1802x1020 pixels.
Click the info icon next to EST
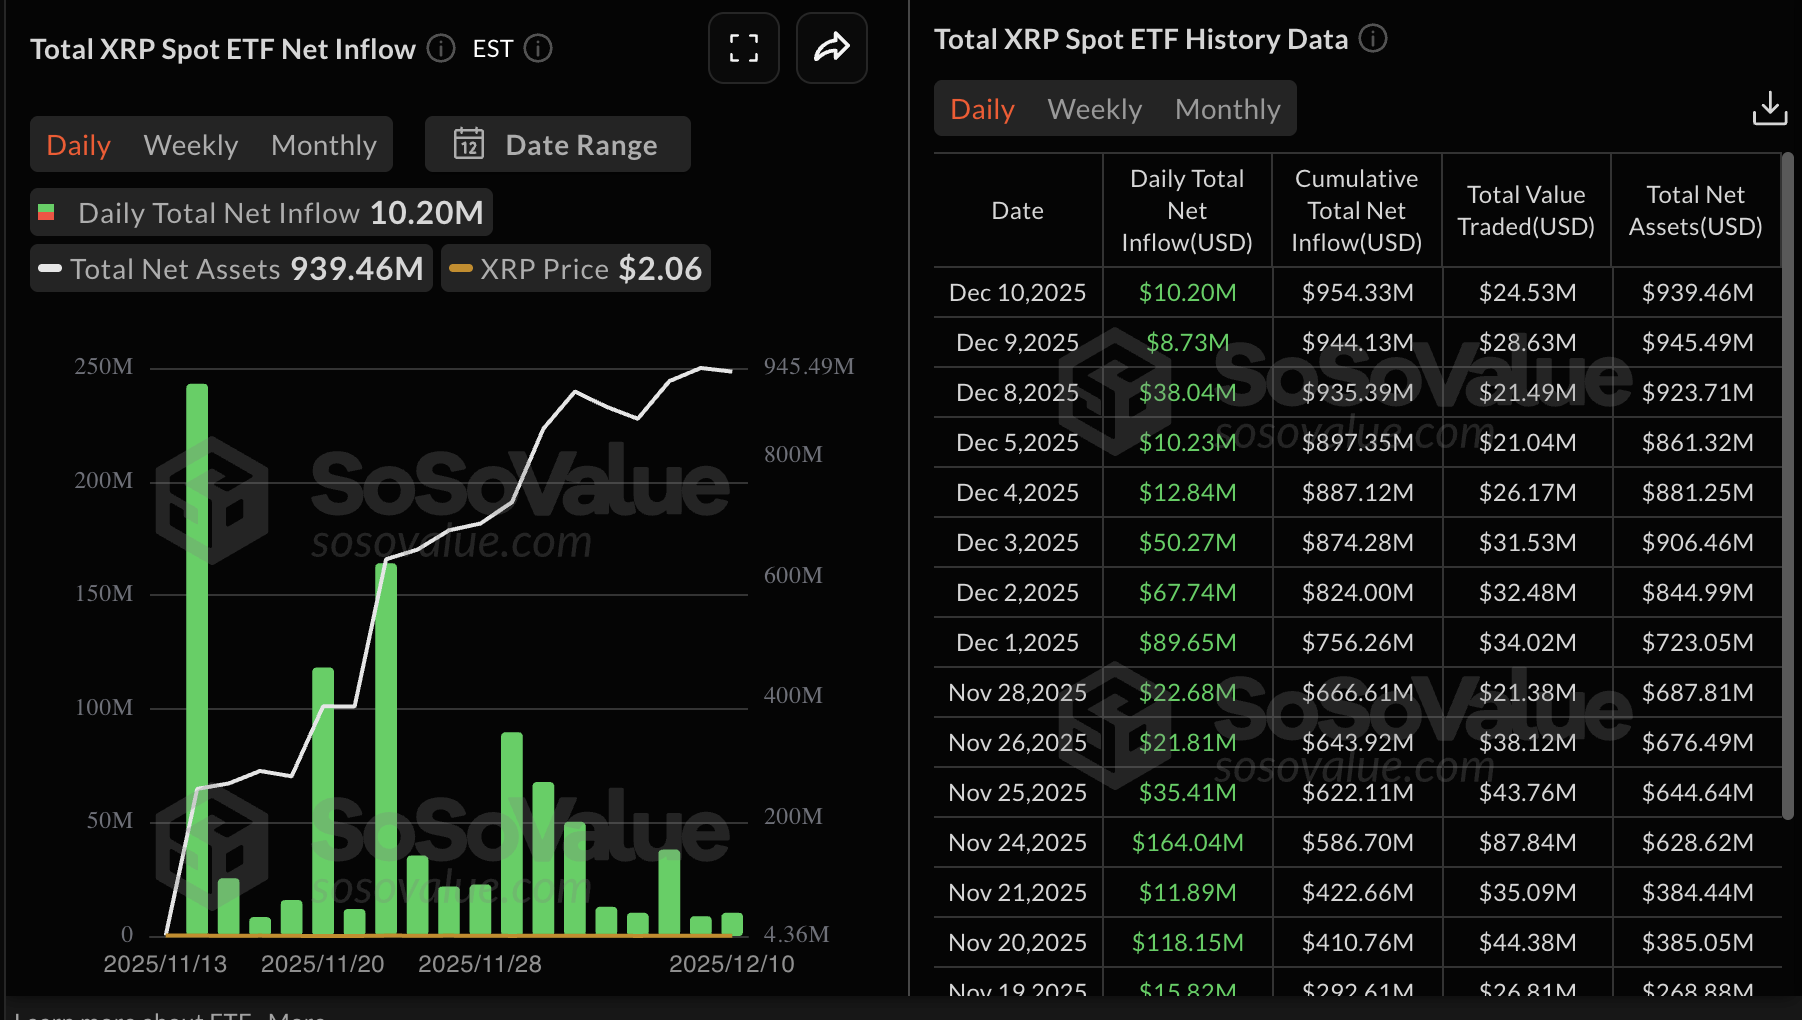(x=539, y=48)
